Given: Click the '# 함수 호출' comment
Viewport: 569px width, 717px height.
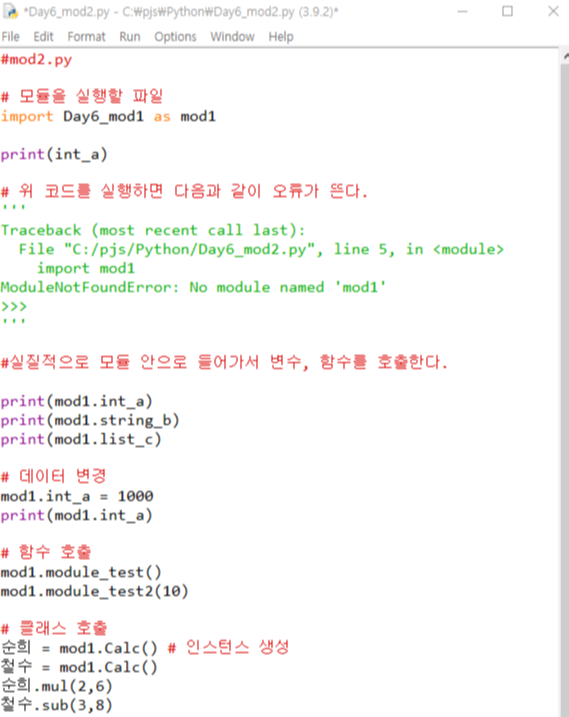Looking at the screenshot, I should (46, 552).
